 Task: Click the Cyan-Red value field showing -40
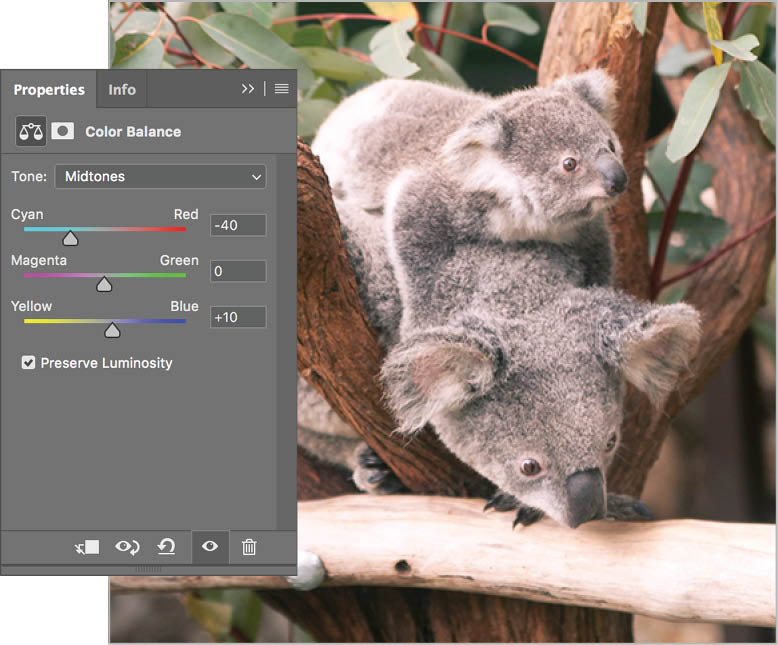(238, 225)
